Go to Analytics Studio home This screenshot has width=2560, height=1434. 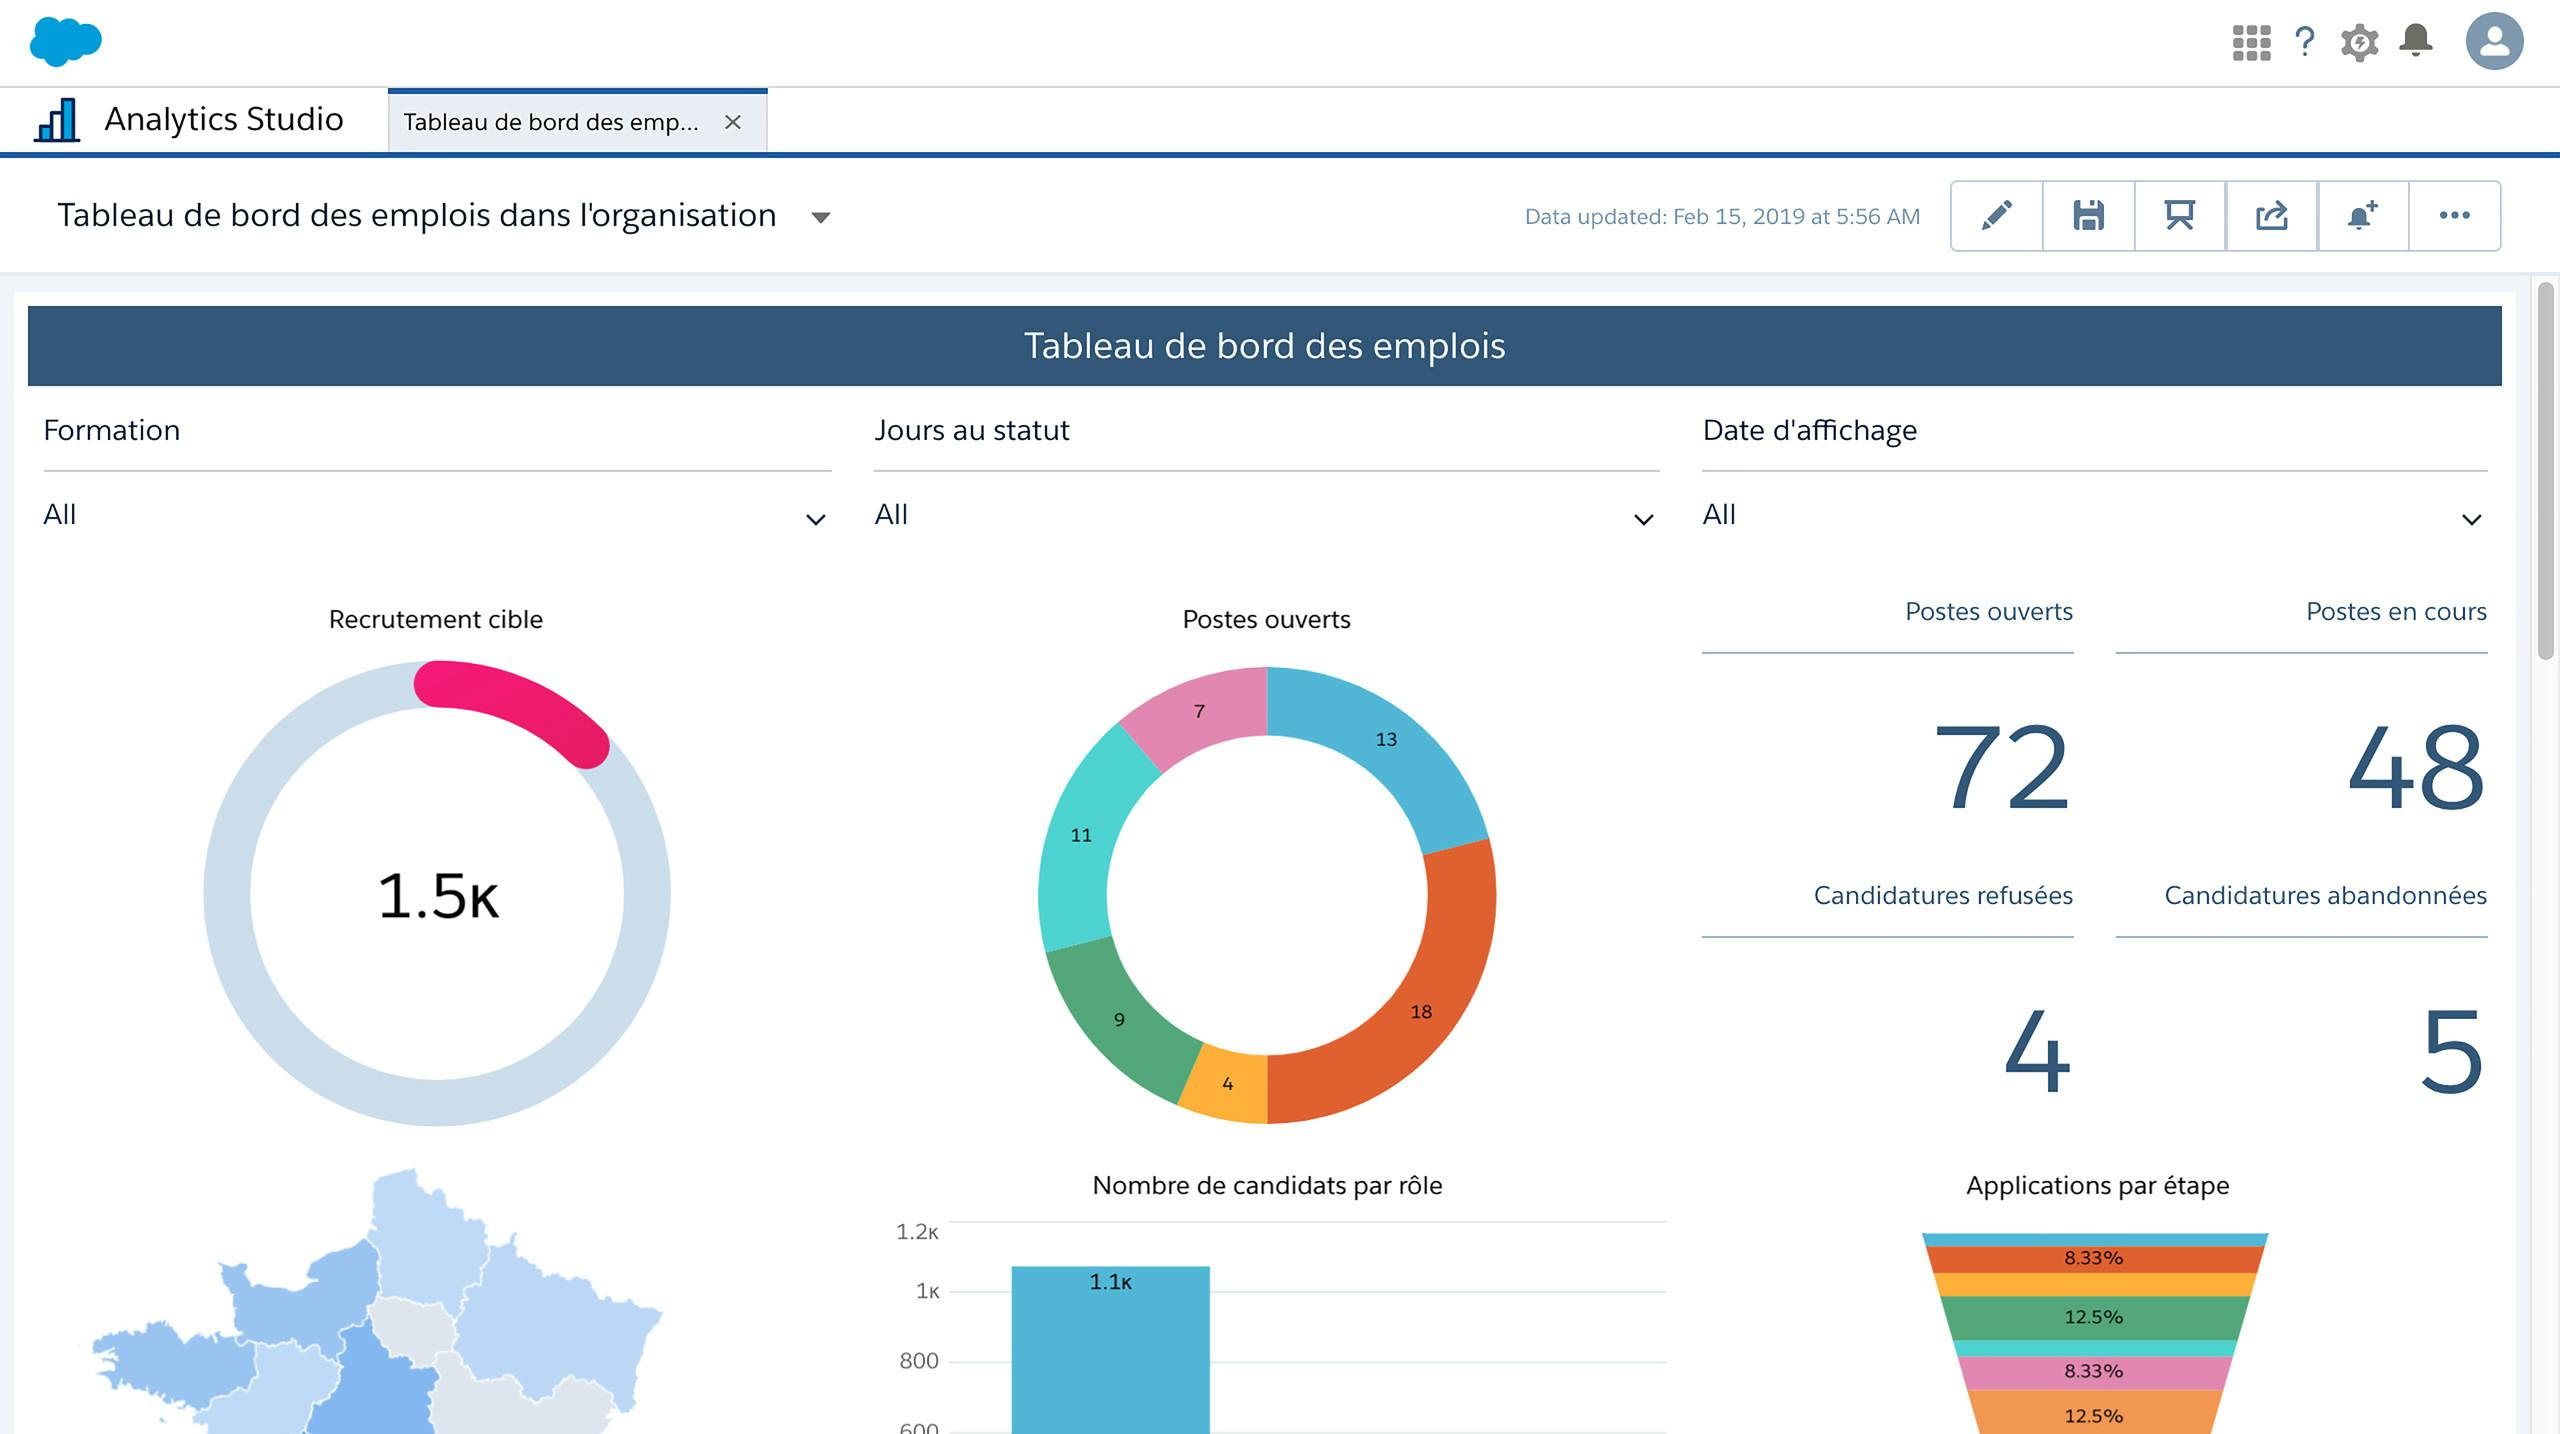[x=223, y=120]
